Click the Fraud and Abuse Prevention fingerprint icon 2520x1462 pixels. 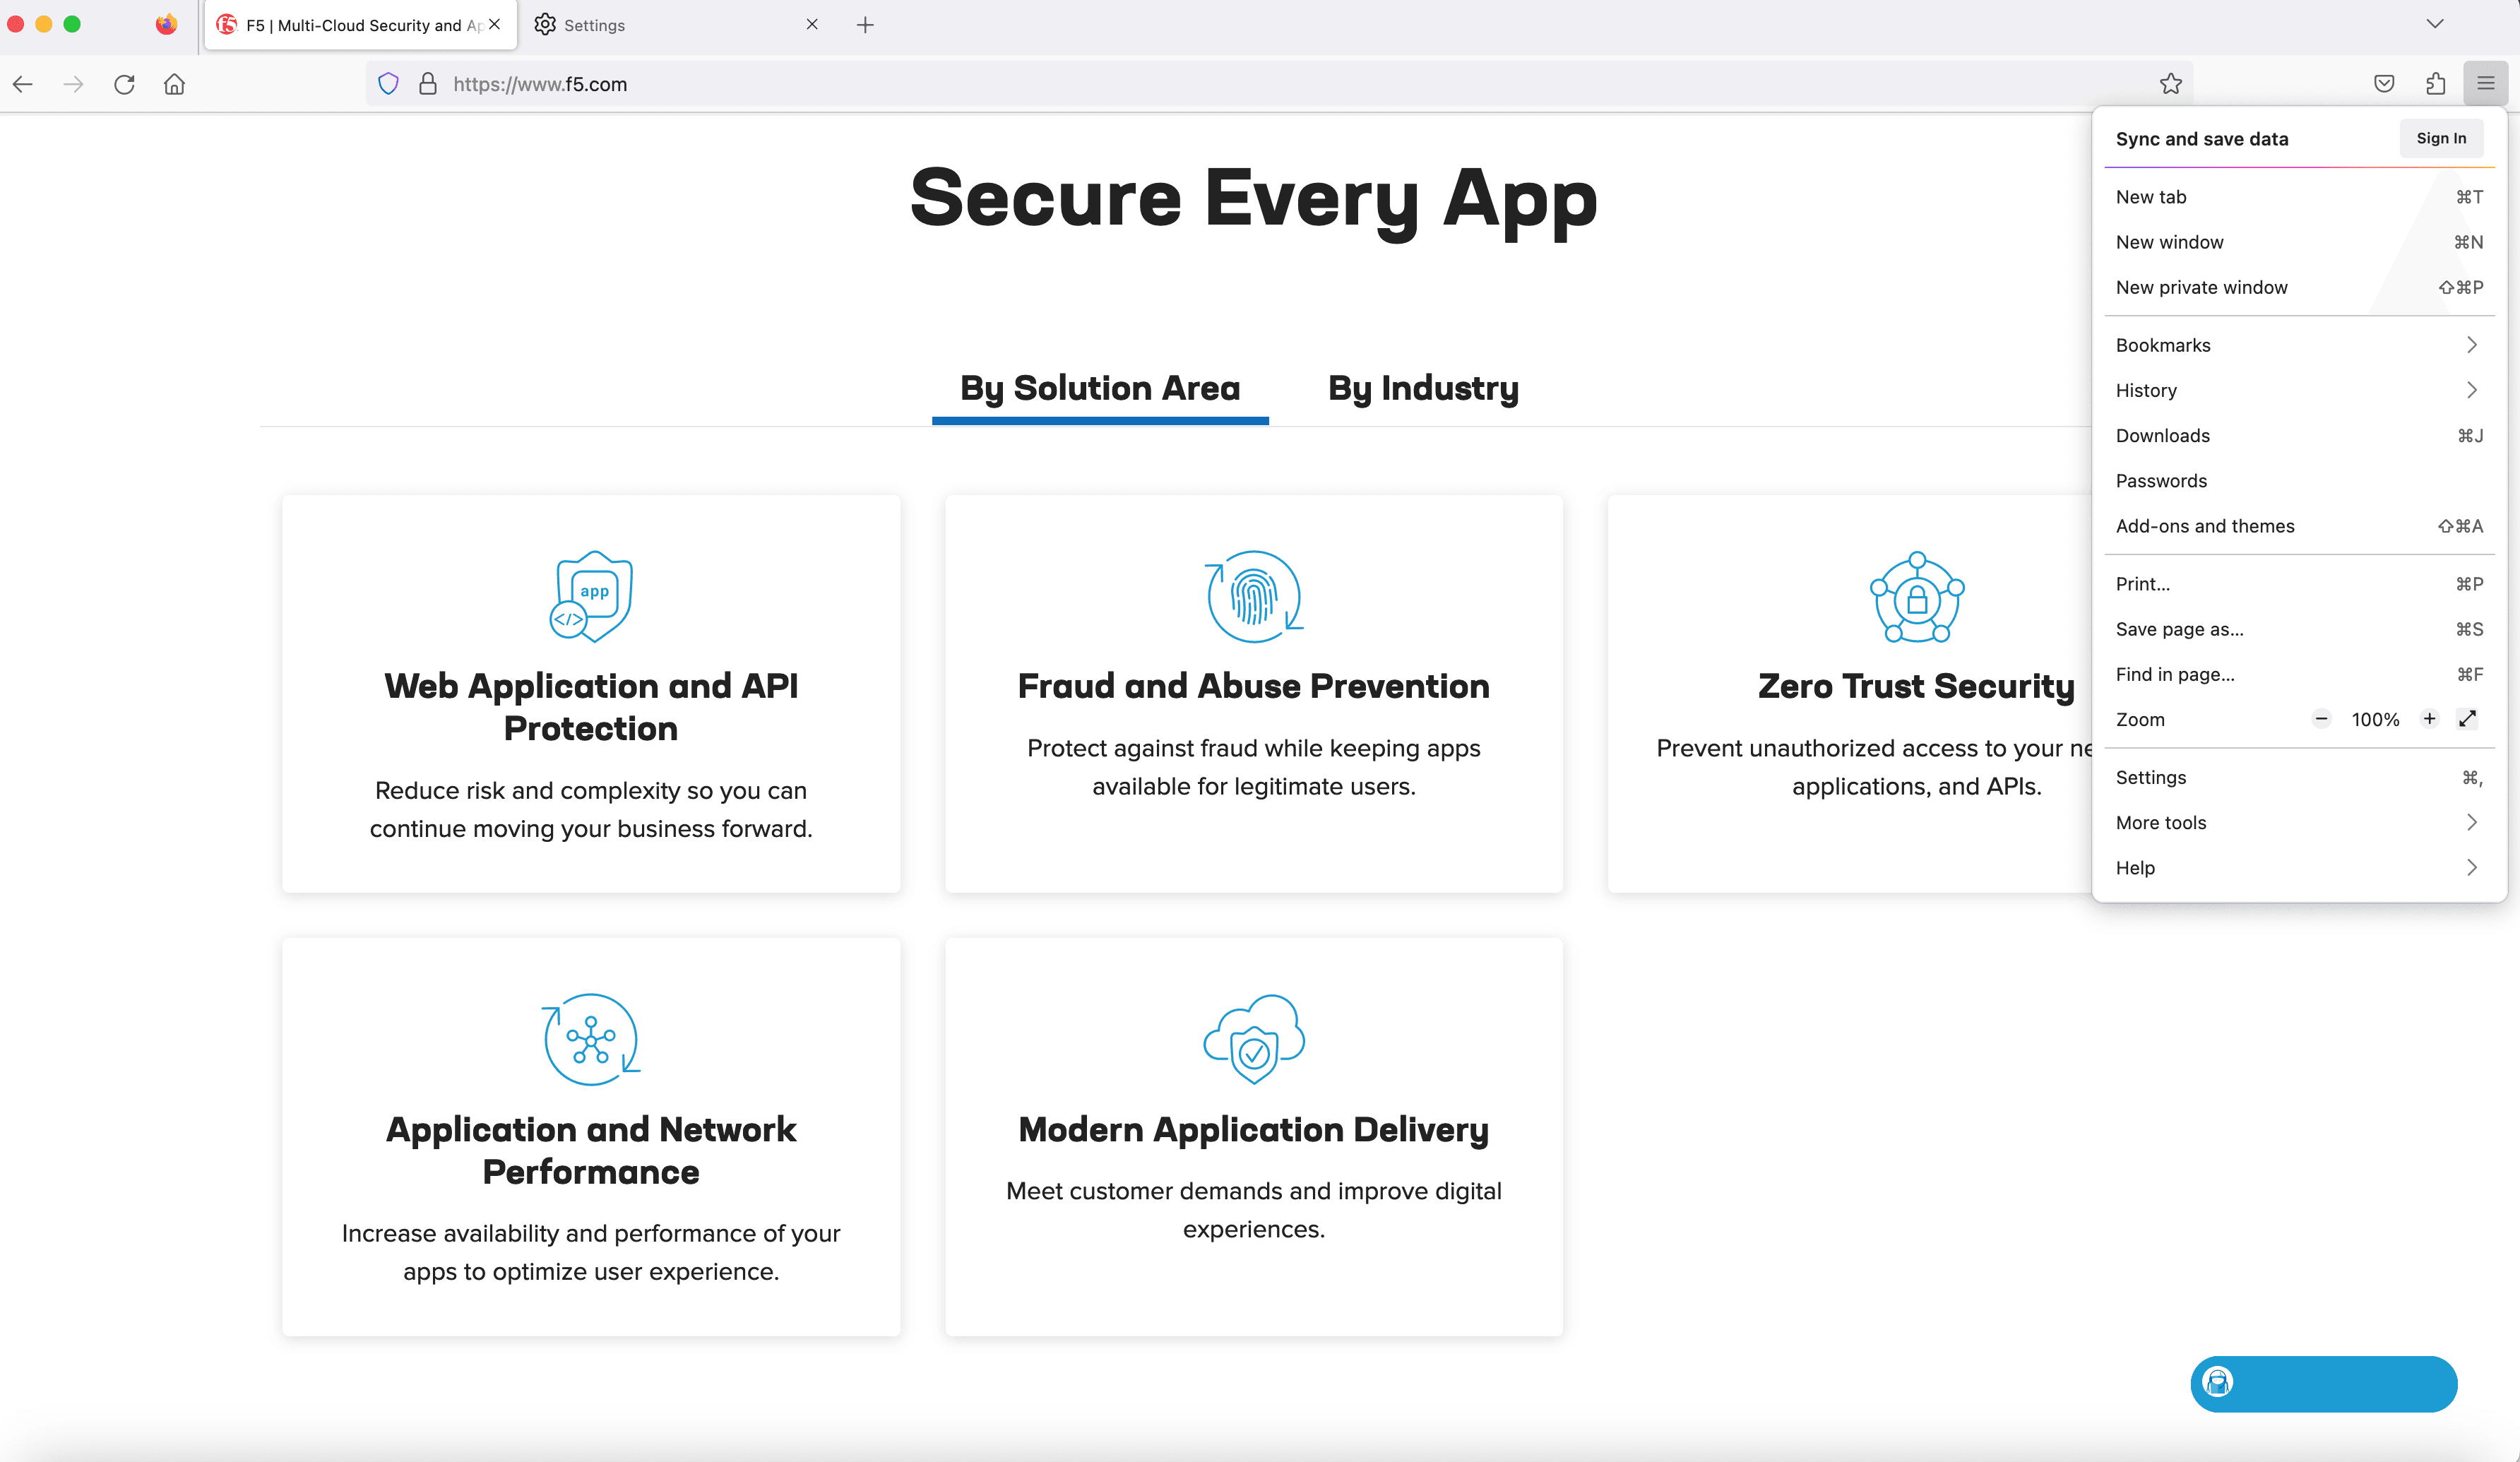[x=1254, y=596]
